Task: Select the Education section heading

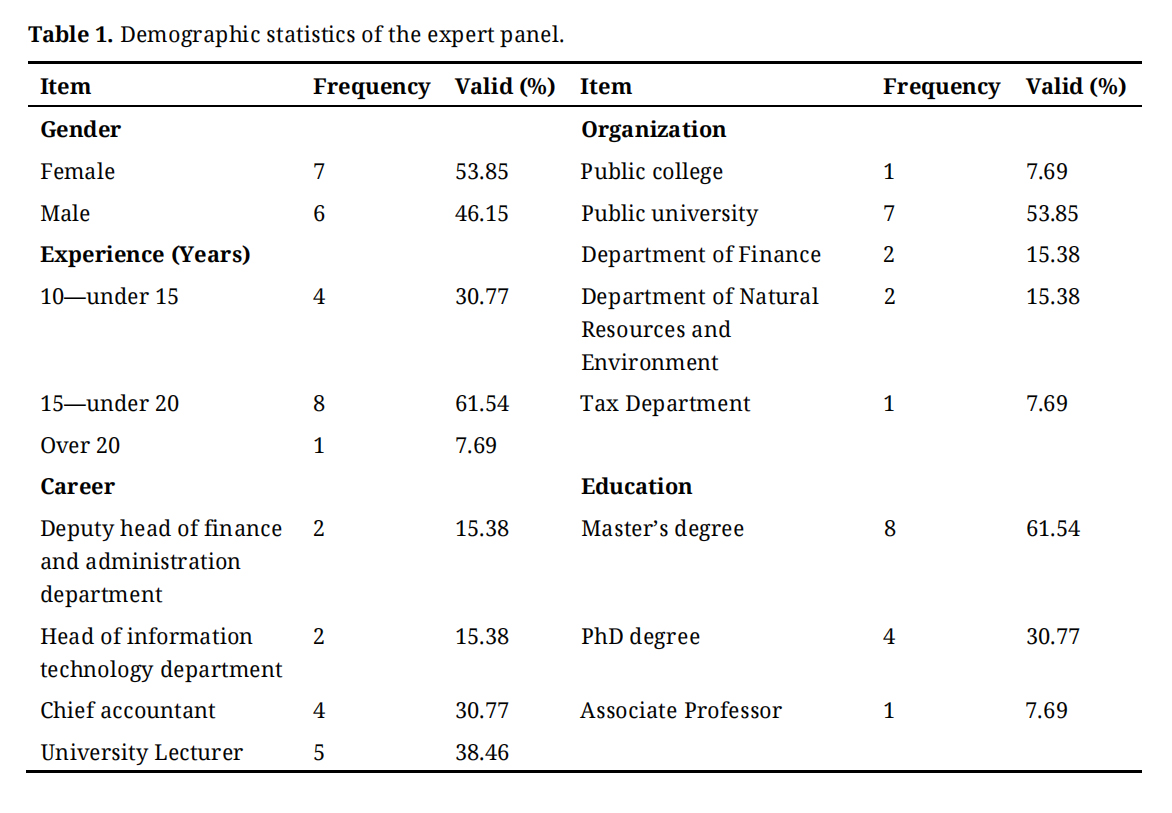Action: [636, 486]
